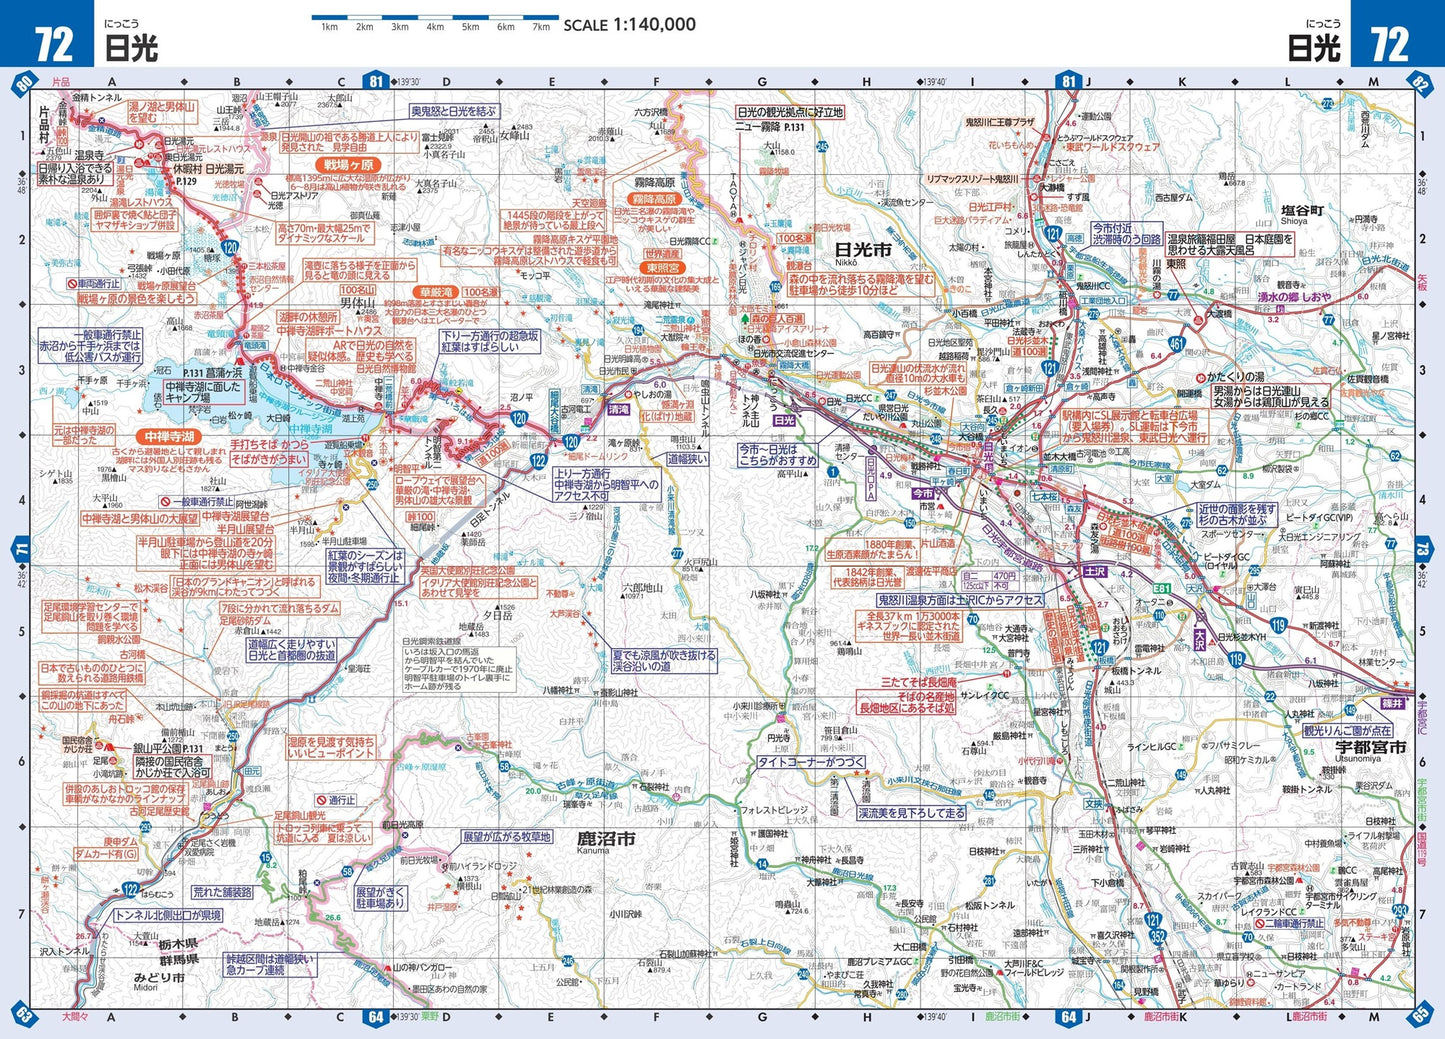This screenshot has width=1445, height=1039.
Task: Click the note 観光りんご園が点在
Action: [x=1348, y=731]
